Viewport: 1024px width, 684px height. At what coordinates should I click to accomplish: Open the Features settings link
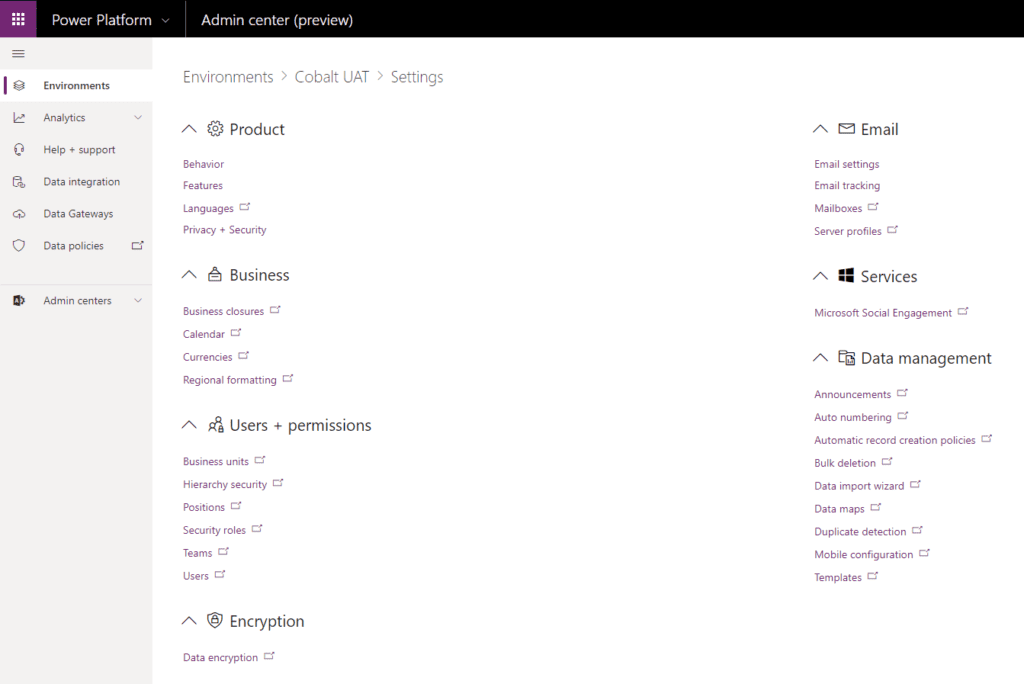(202, 186)
